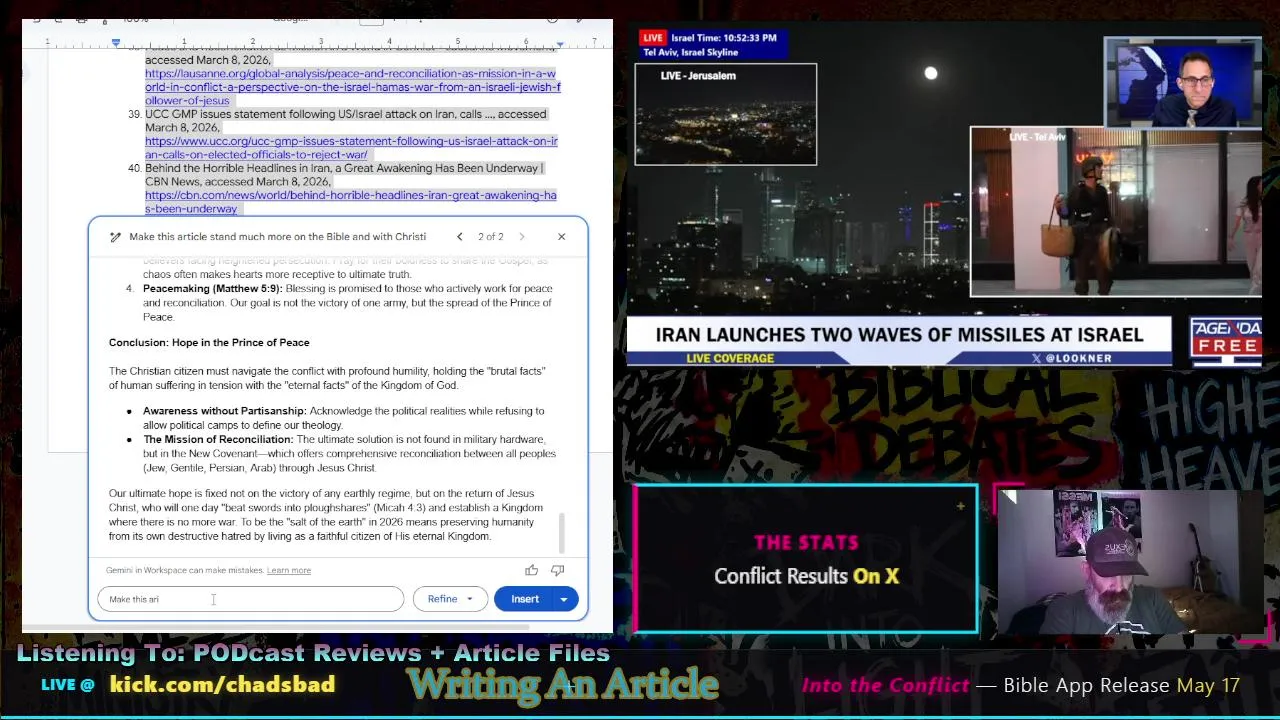This screenshot has width=1280, height=720.
Task: Click the red LIVE badge on news stream
Action: (653, 38)
